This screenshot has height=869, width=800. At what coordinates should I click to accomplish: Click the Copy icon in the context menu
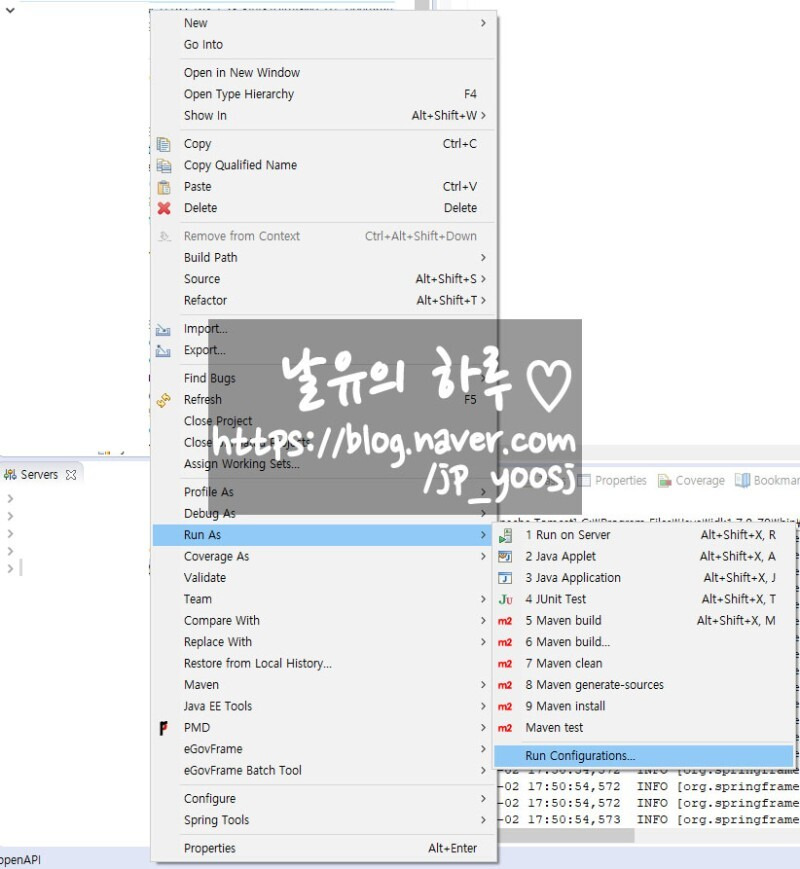(164, 143)
